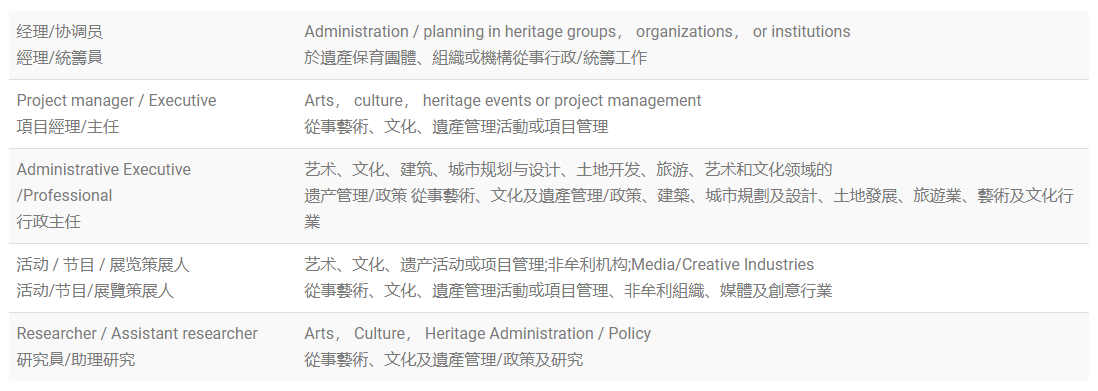Image resolution: width=1098 pixels, height=391 pixels.
Task: Select the '項目經理/主任' title text
Action: (x=68, y=126)
